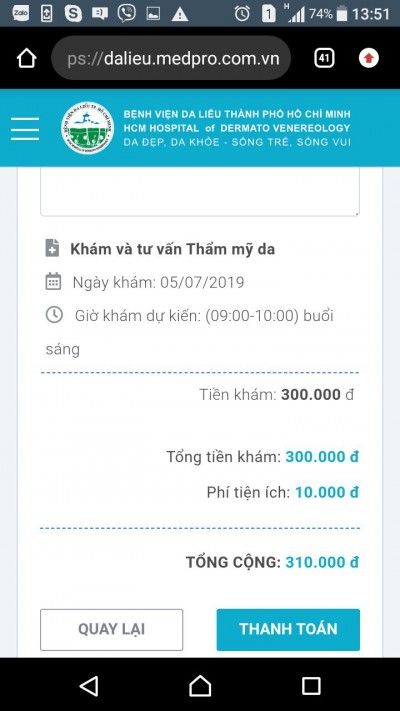The image size is (400, 711).
Task: Tap the Skype notification icon
Action: tap(73, 14)
